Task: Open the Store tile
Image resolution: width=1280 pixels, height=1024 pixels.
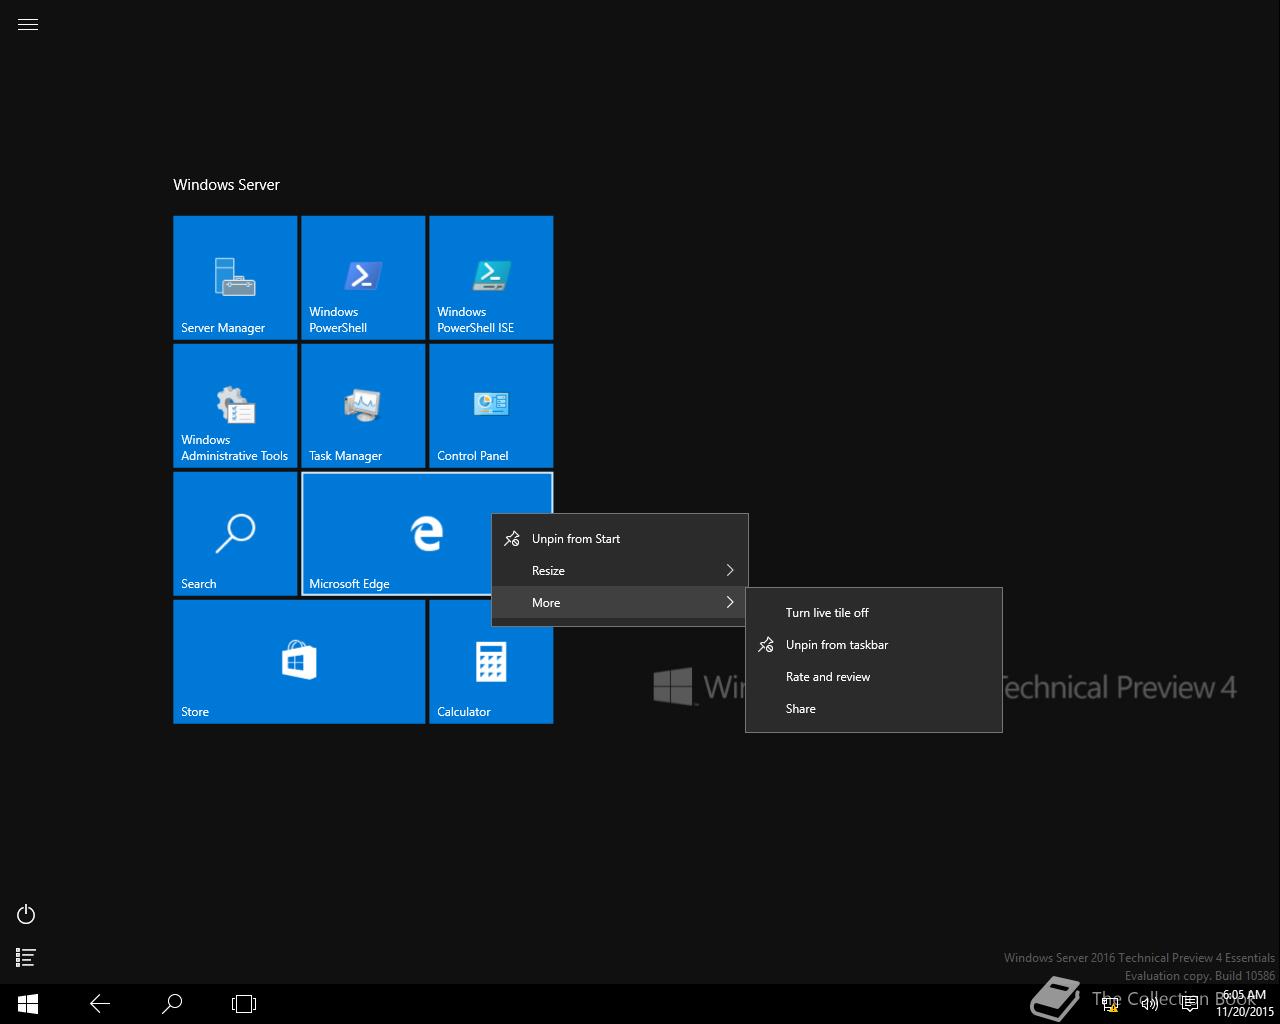Action: (299, 662)
